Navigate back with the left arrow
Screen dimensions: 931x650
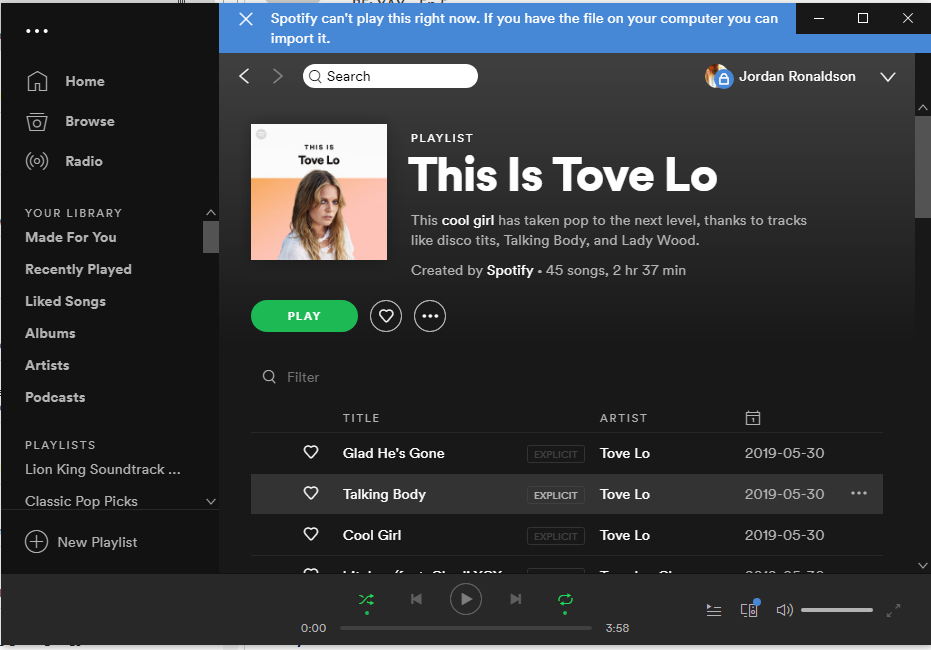click(x=244, y=76)
